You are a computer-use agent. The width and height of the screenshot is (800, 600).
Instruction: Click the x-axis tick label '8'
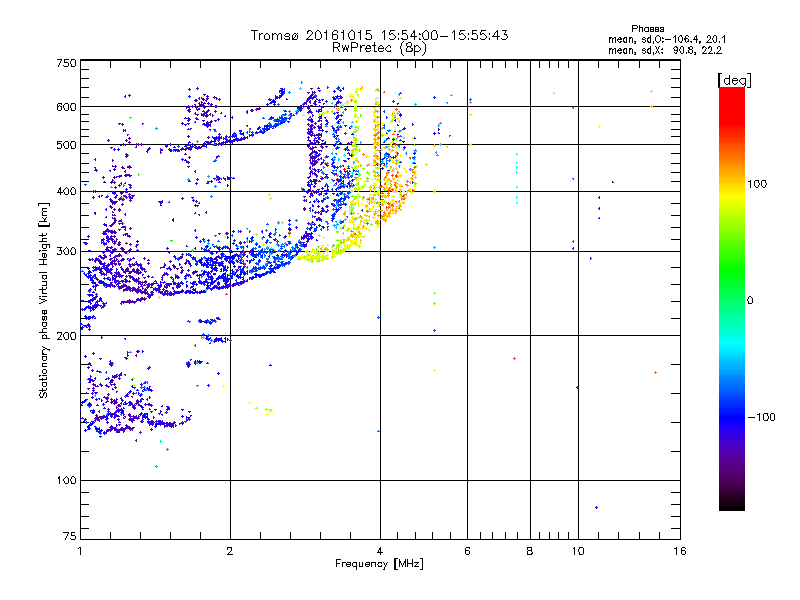pos(530,551)
